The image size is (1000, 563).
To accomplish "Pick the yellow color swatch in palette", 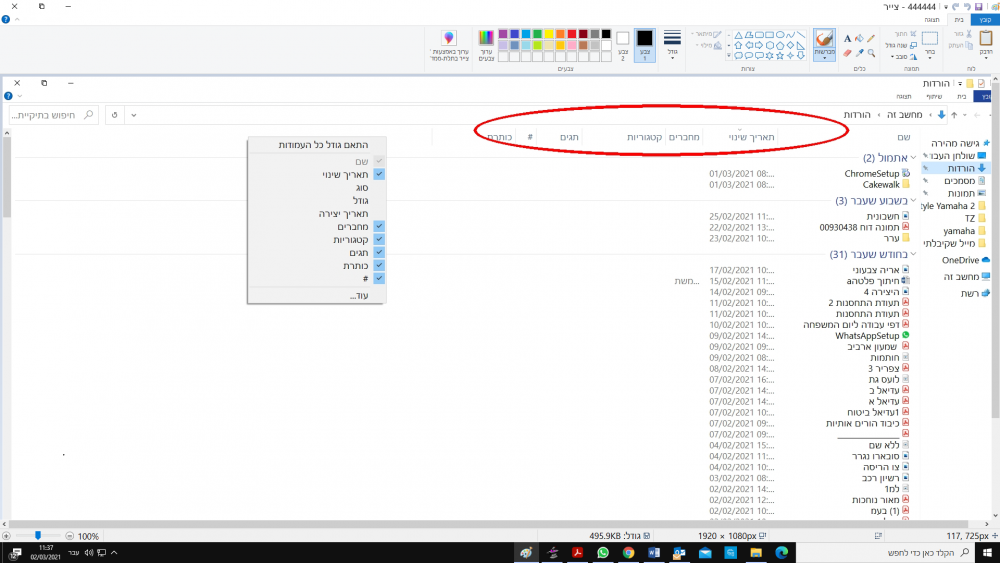I will pyautogui.click(x=548, y=34).
